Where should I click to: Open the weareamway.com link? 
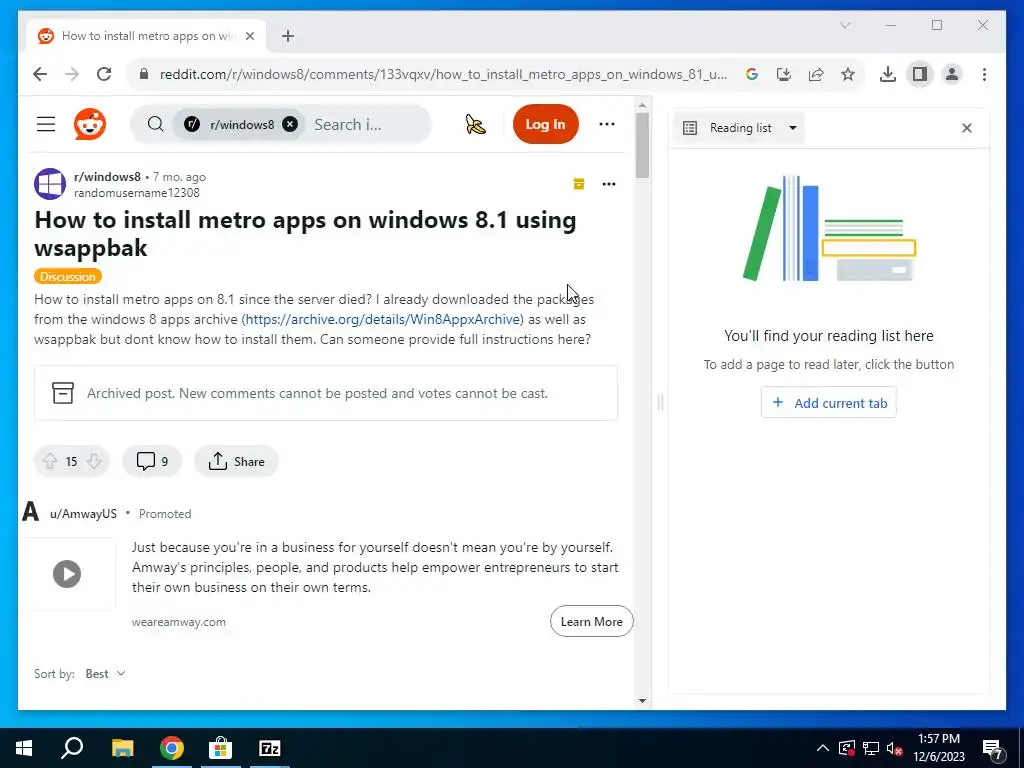click(x=179, y=622)
